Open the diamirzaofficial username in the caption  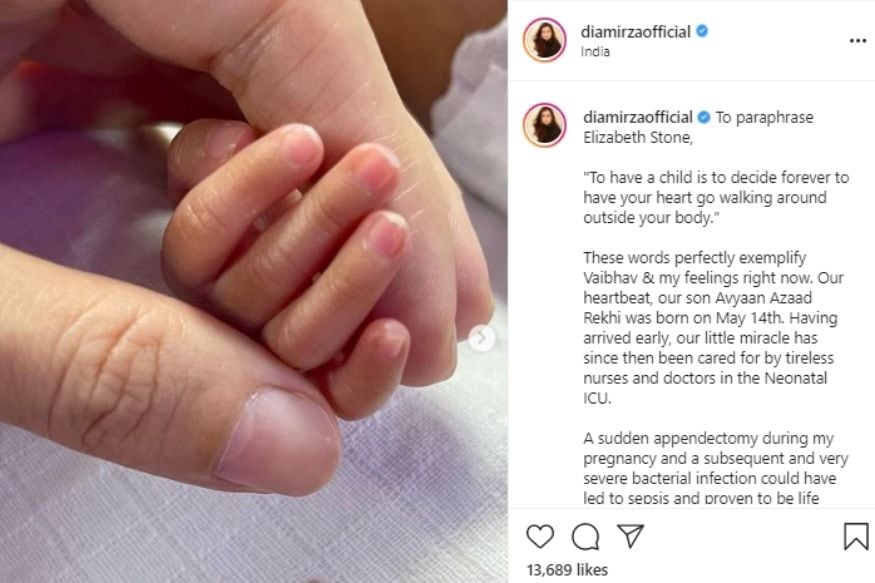point(638,117)
